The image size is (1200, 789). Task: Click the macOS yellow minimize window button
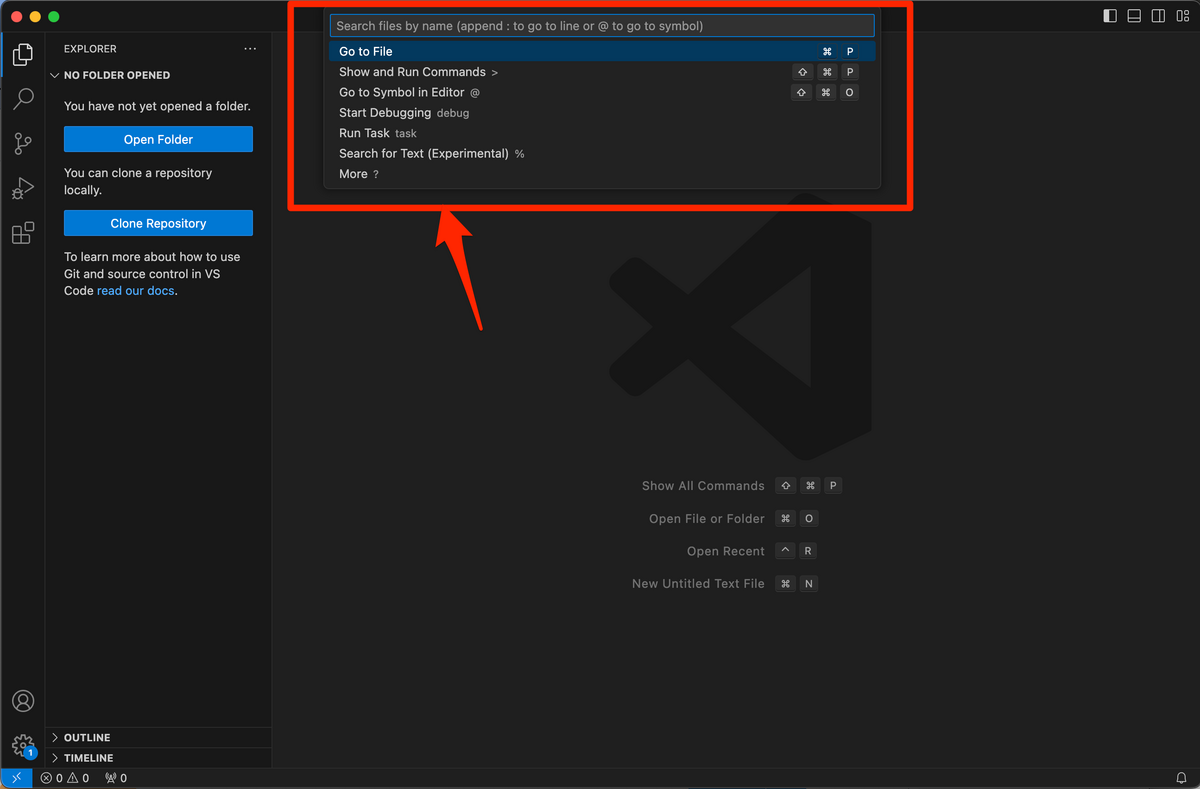(x=35, y=17)
